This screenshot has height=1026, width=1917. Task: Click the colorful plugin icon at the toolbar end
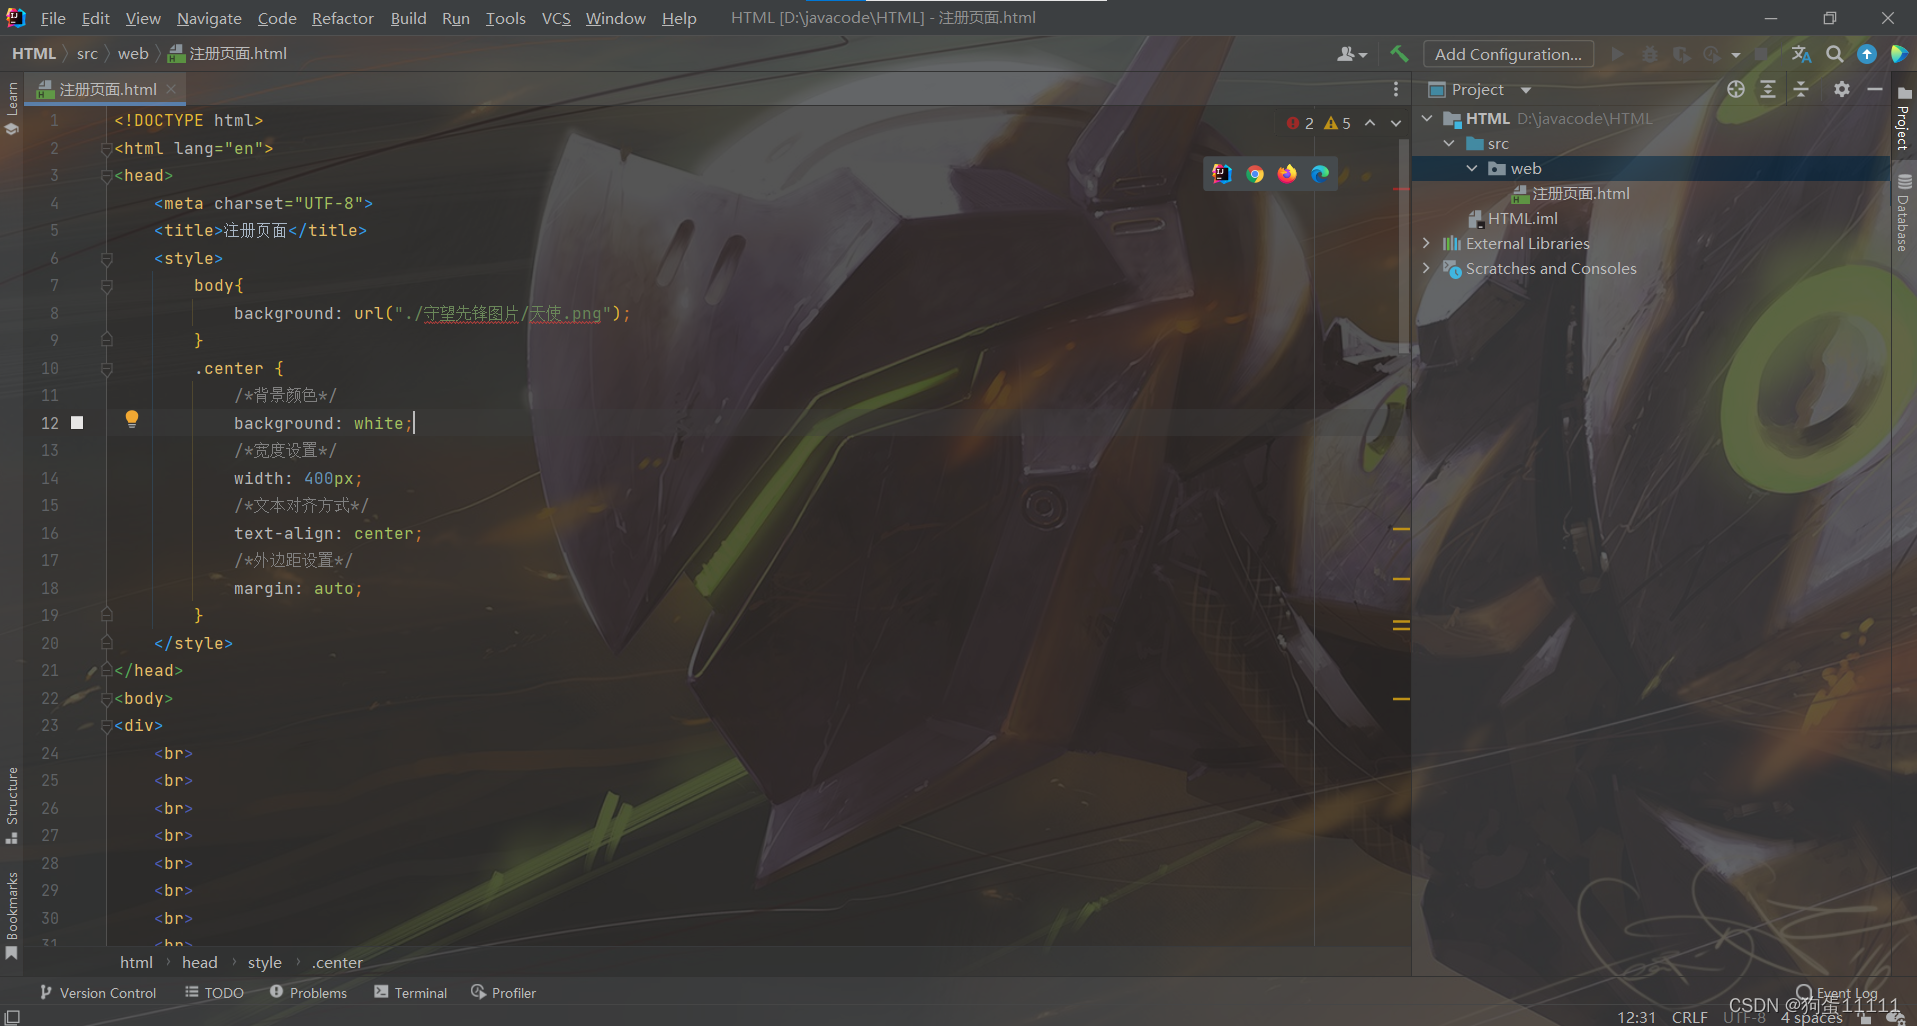(x=1898, y=54)
